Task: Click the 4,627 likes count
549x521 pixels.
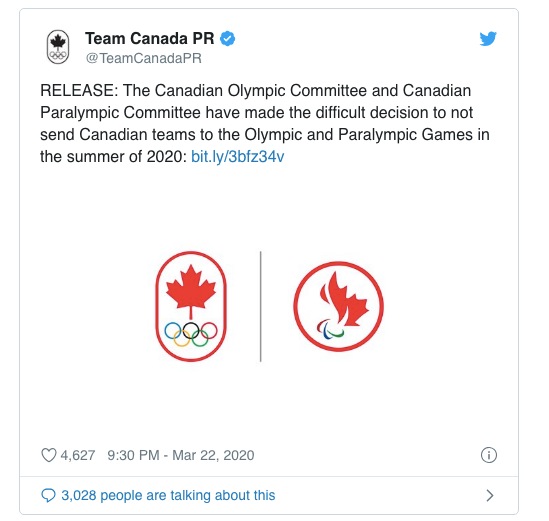Action: 78,455
